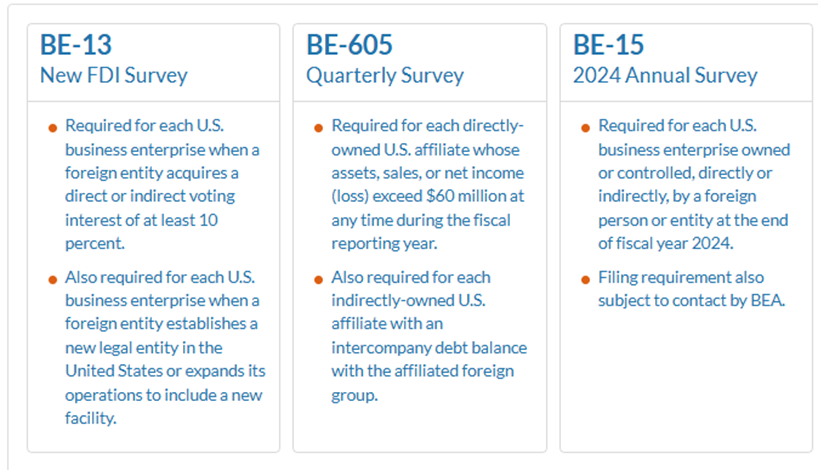This screenshot has width=818, height=470.
Task: Click the Quarterly Survey subtitle
Action: click(x=385, y=75)
